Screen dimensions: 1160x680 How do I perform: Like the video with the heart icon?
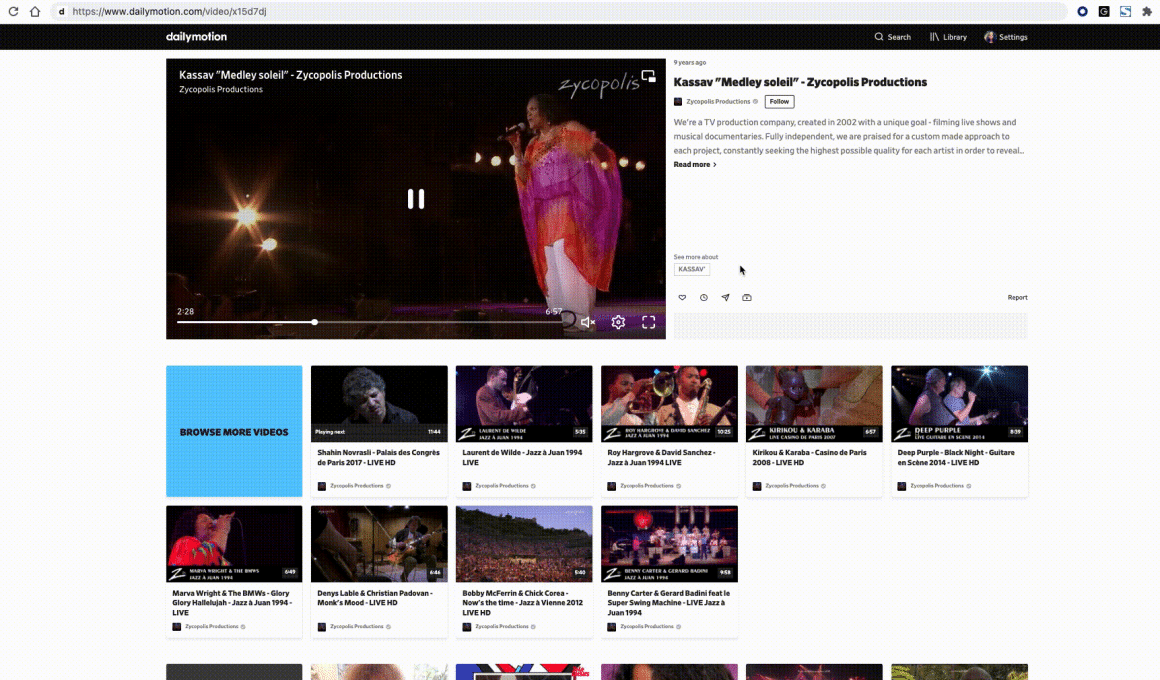pyautogui.click(x=682, y=298)
